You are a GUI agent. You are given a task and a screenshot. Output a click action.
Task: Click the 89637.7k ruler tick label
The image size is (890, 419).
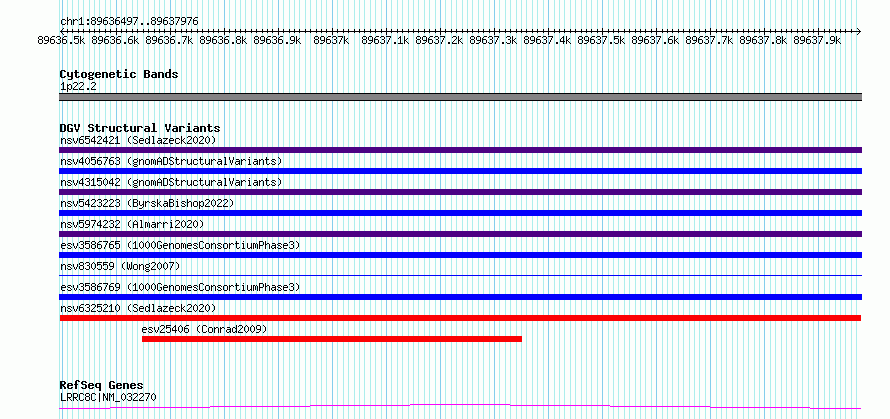pos(709,40)
